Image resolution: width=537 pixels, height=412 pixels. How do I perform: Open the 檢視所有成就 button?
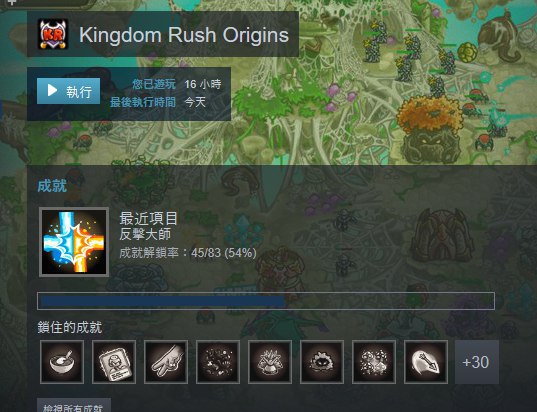point(74,405)
